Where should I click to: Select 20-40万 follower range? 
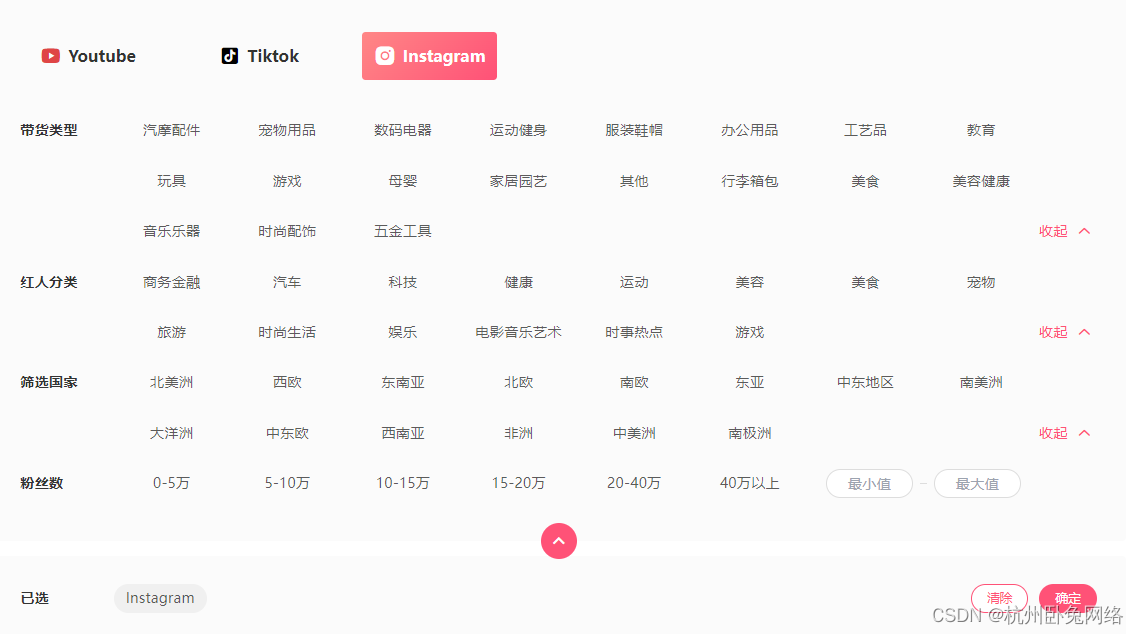pos(633,483)
